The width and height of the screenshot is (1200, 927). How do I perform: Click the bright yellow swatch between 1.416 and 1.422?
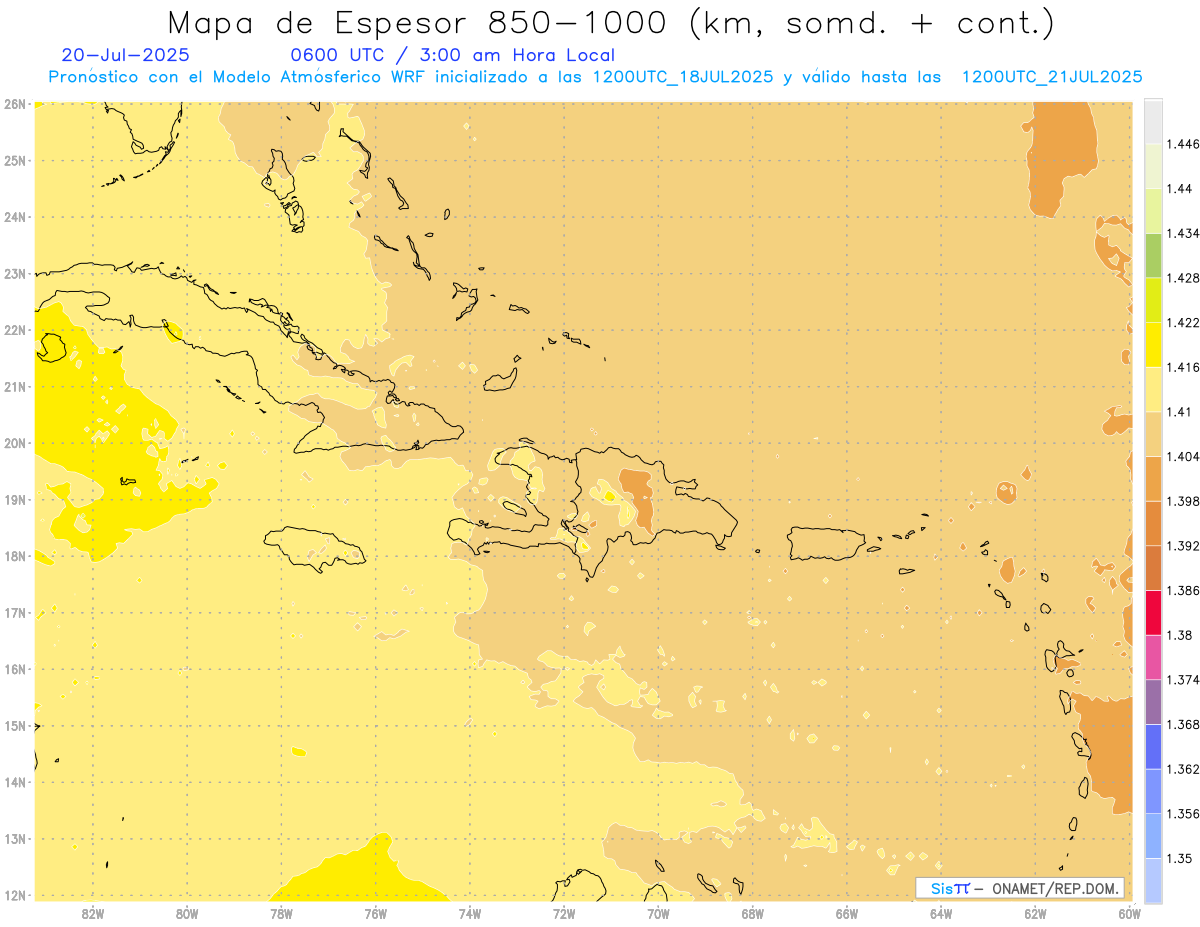tap(1153, 344)
